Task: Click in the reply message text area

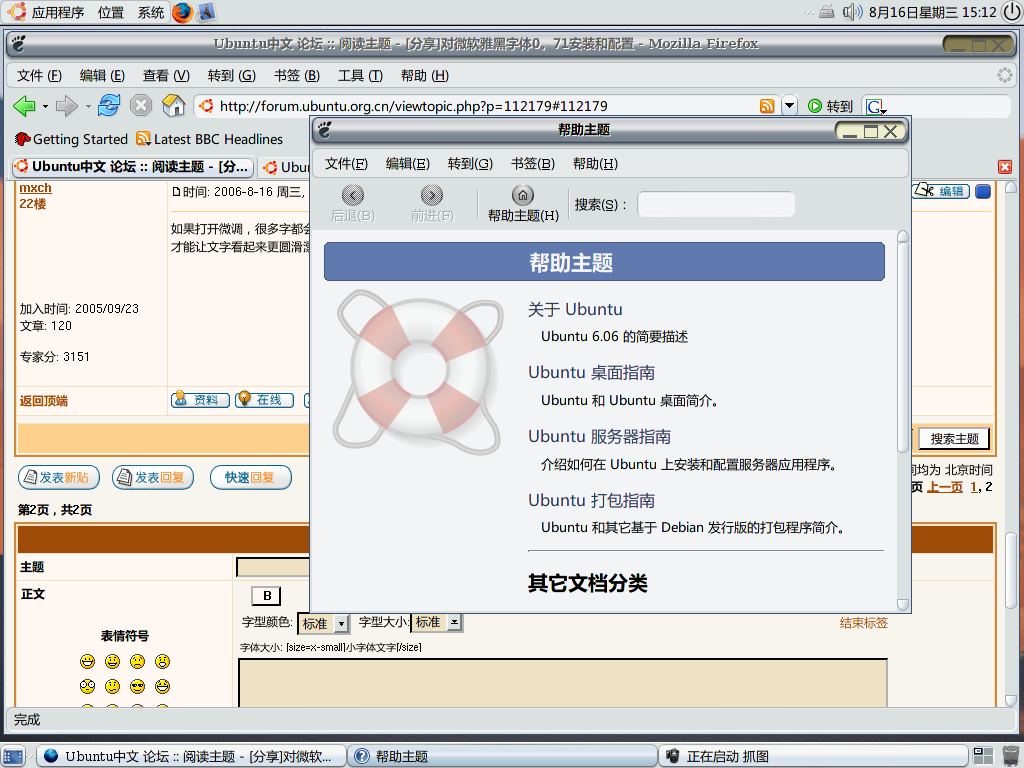Action: [563, 683]
